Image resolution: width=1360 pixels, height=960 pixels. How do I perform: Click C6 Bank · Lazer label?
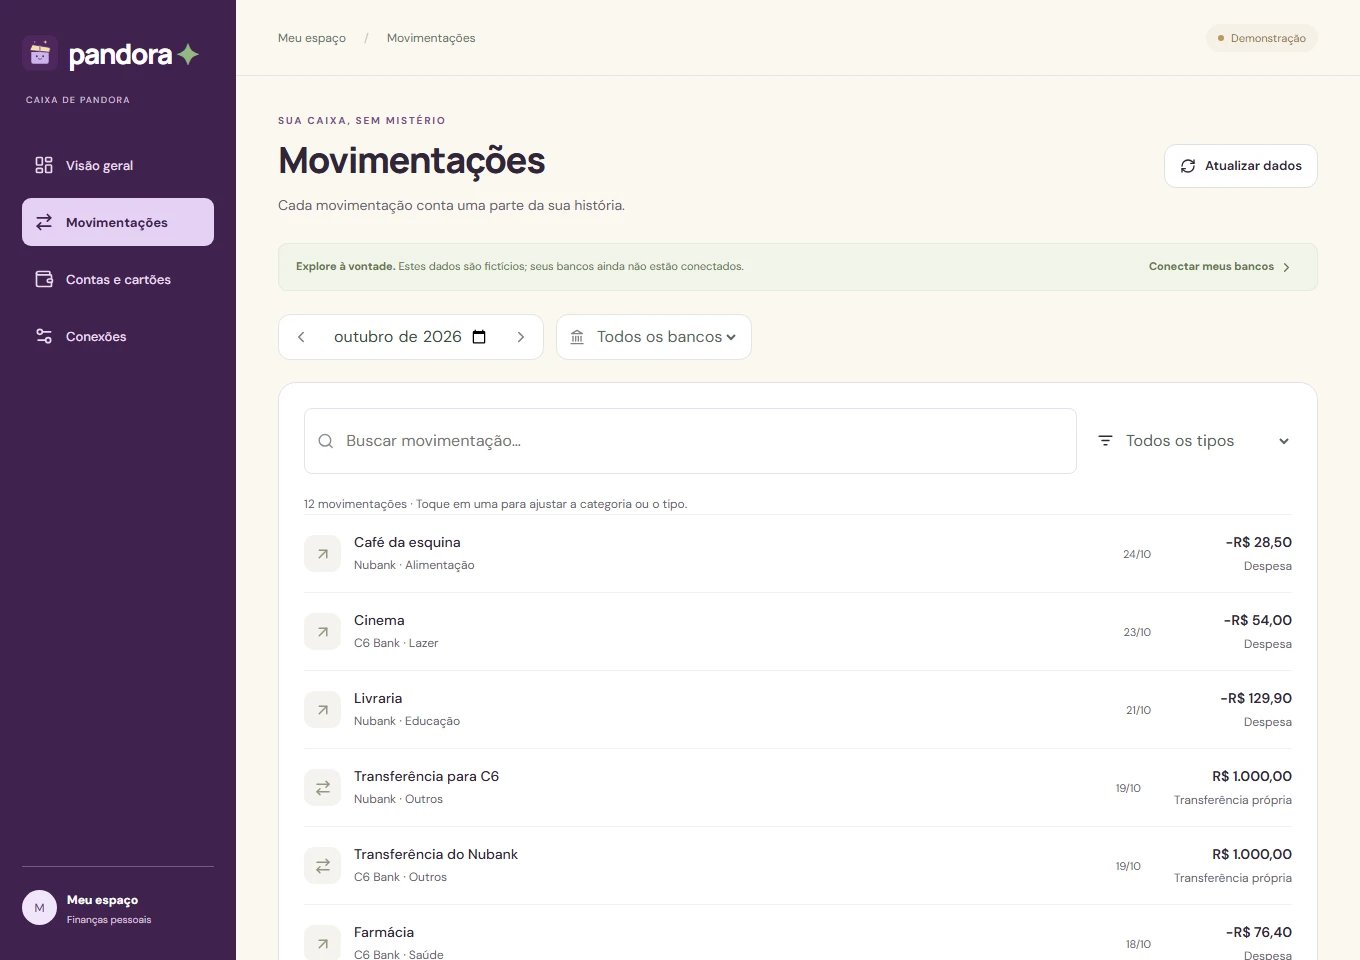[396, 643]
